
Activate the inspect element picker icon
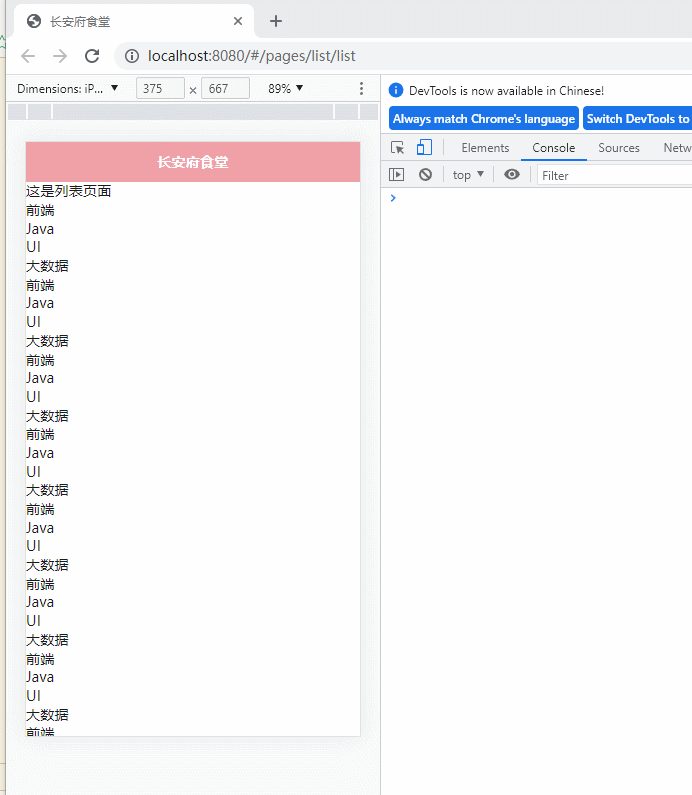pos(397,148)
